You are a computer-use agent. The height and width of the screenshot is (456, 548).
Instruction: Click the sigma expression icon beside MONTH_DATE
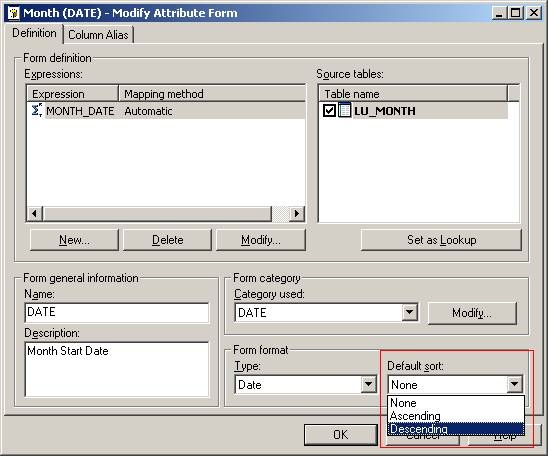tap(37, 110)
